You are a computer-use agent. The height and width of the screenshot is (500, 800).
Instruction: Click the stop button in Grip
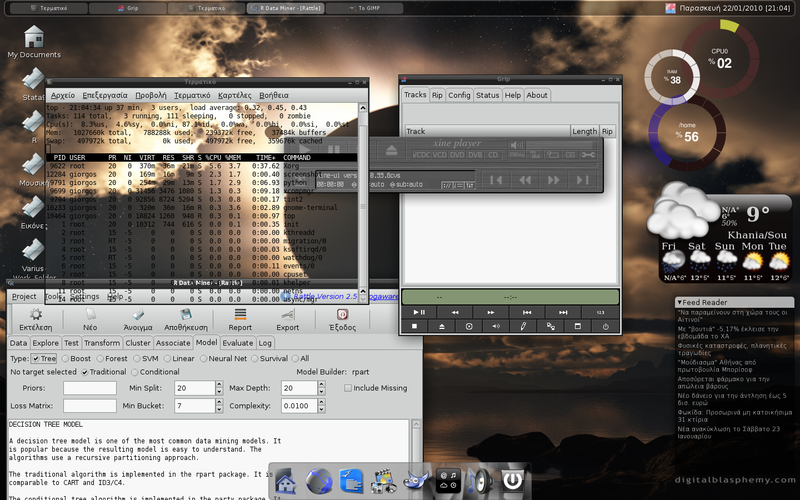pyautogui.click(x=415, y=327)
